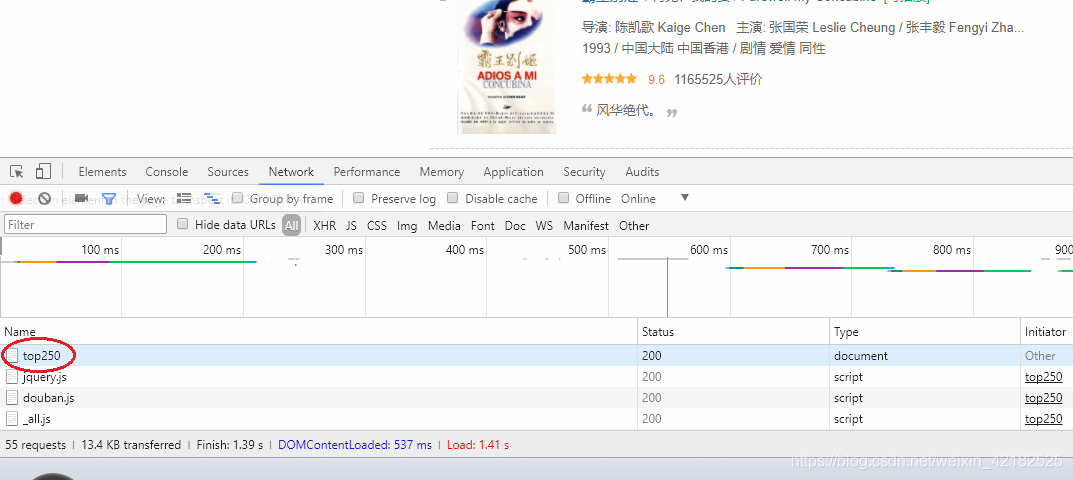Toggle the device toolbar icon
The width and height of the screenshot is (1073, 480).
point(44,171)
